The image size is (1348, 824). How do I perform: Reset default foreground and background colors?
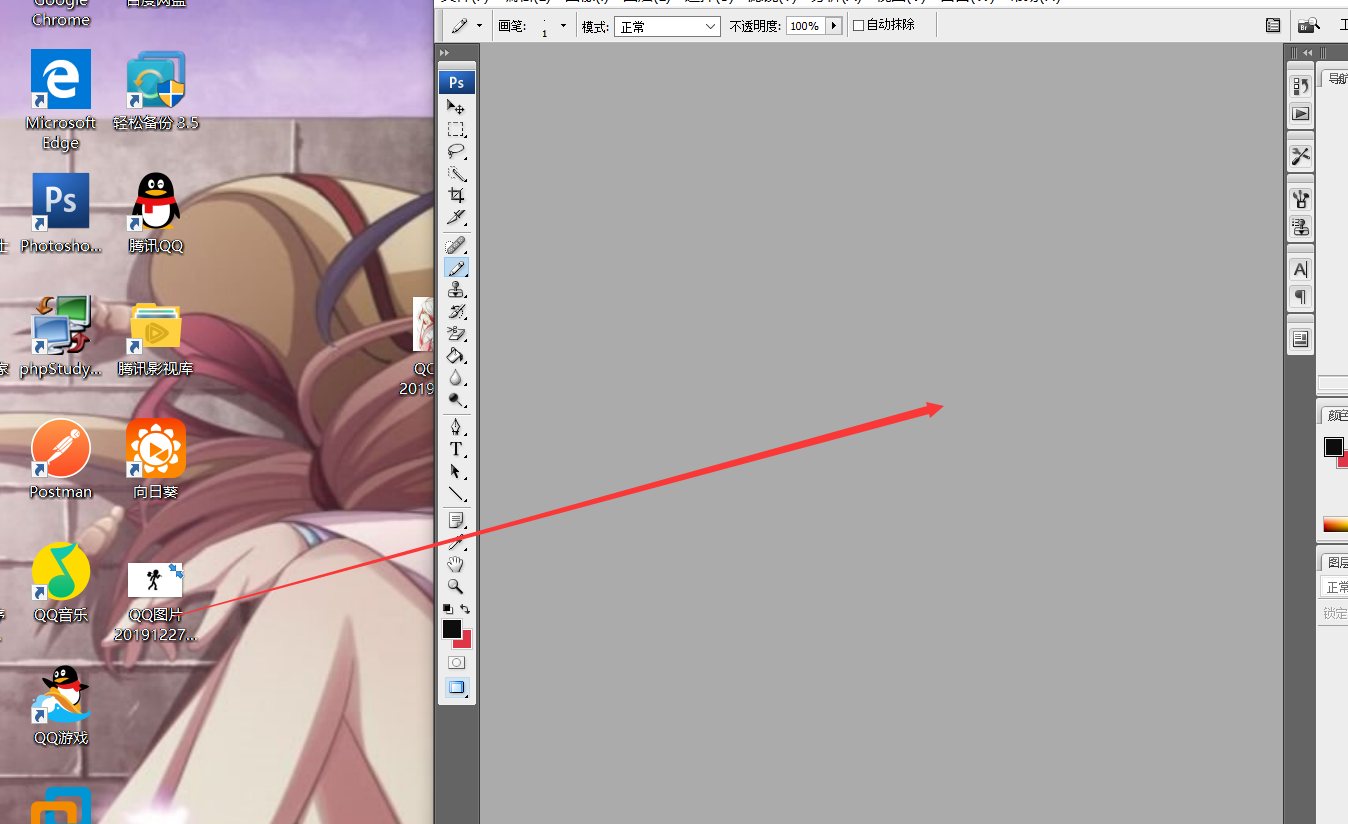tap(448, 608)
